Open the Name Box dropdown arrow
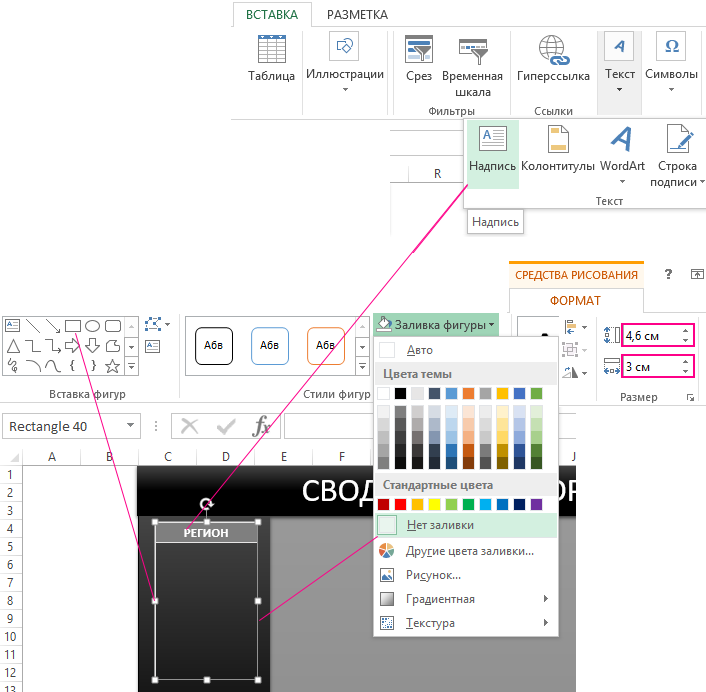 click(131, 427)
